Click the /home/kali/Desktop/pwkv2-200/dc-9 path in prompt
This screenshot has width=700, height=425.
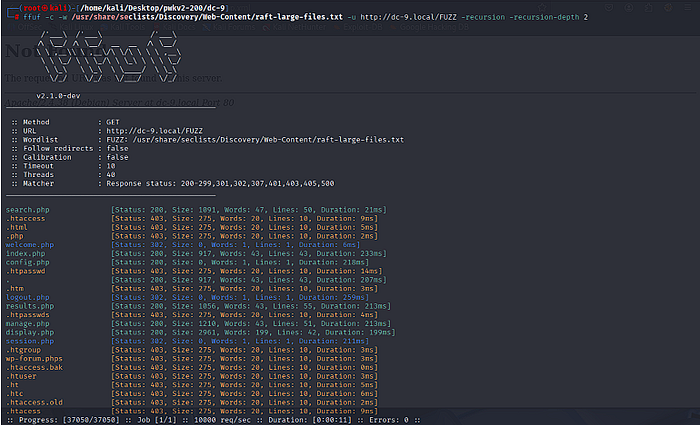click(x=154, y=8)
